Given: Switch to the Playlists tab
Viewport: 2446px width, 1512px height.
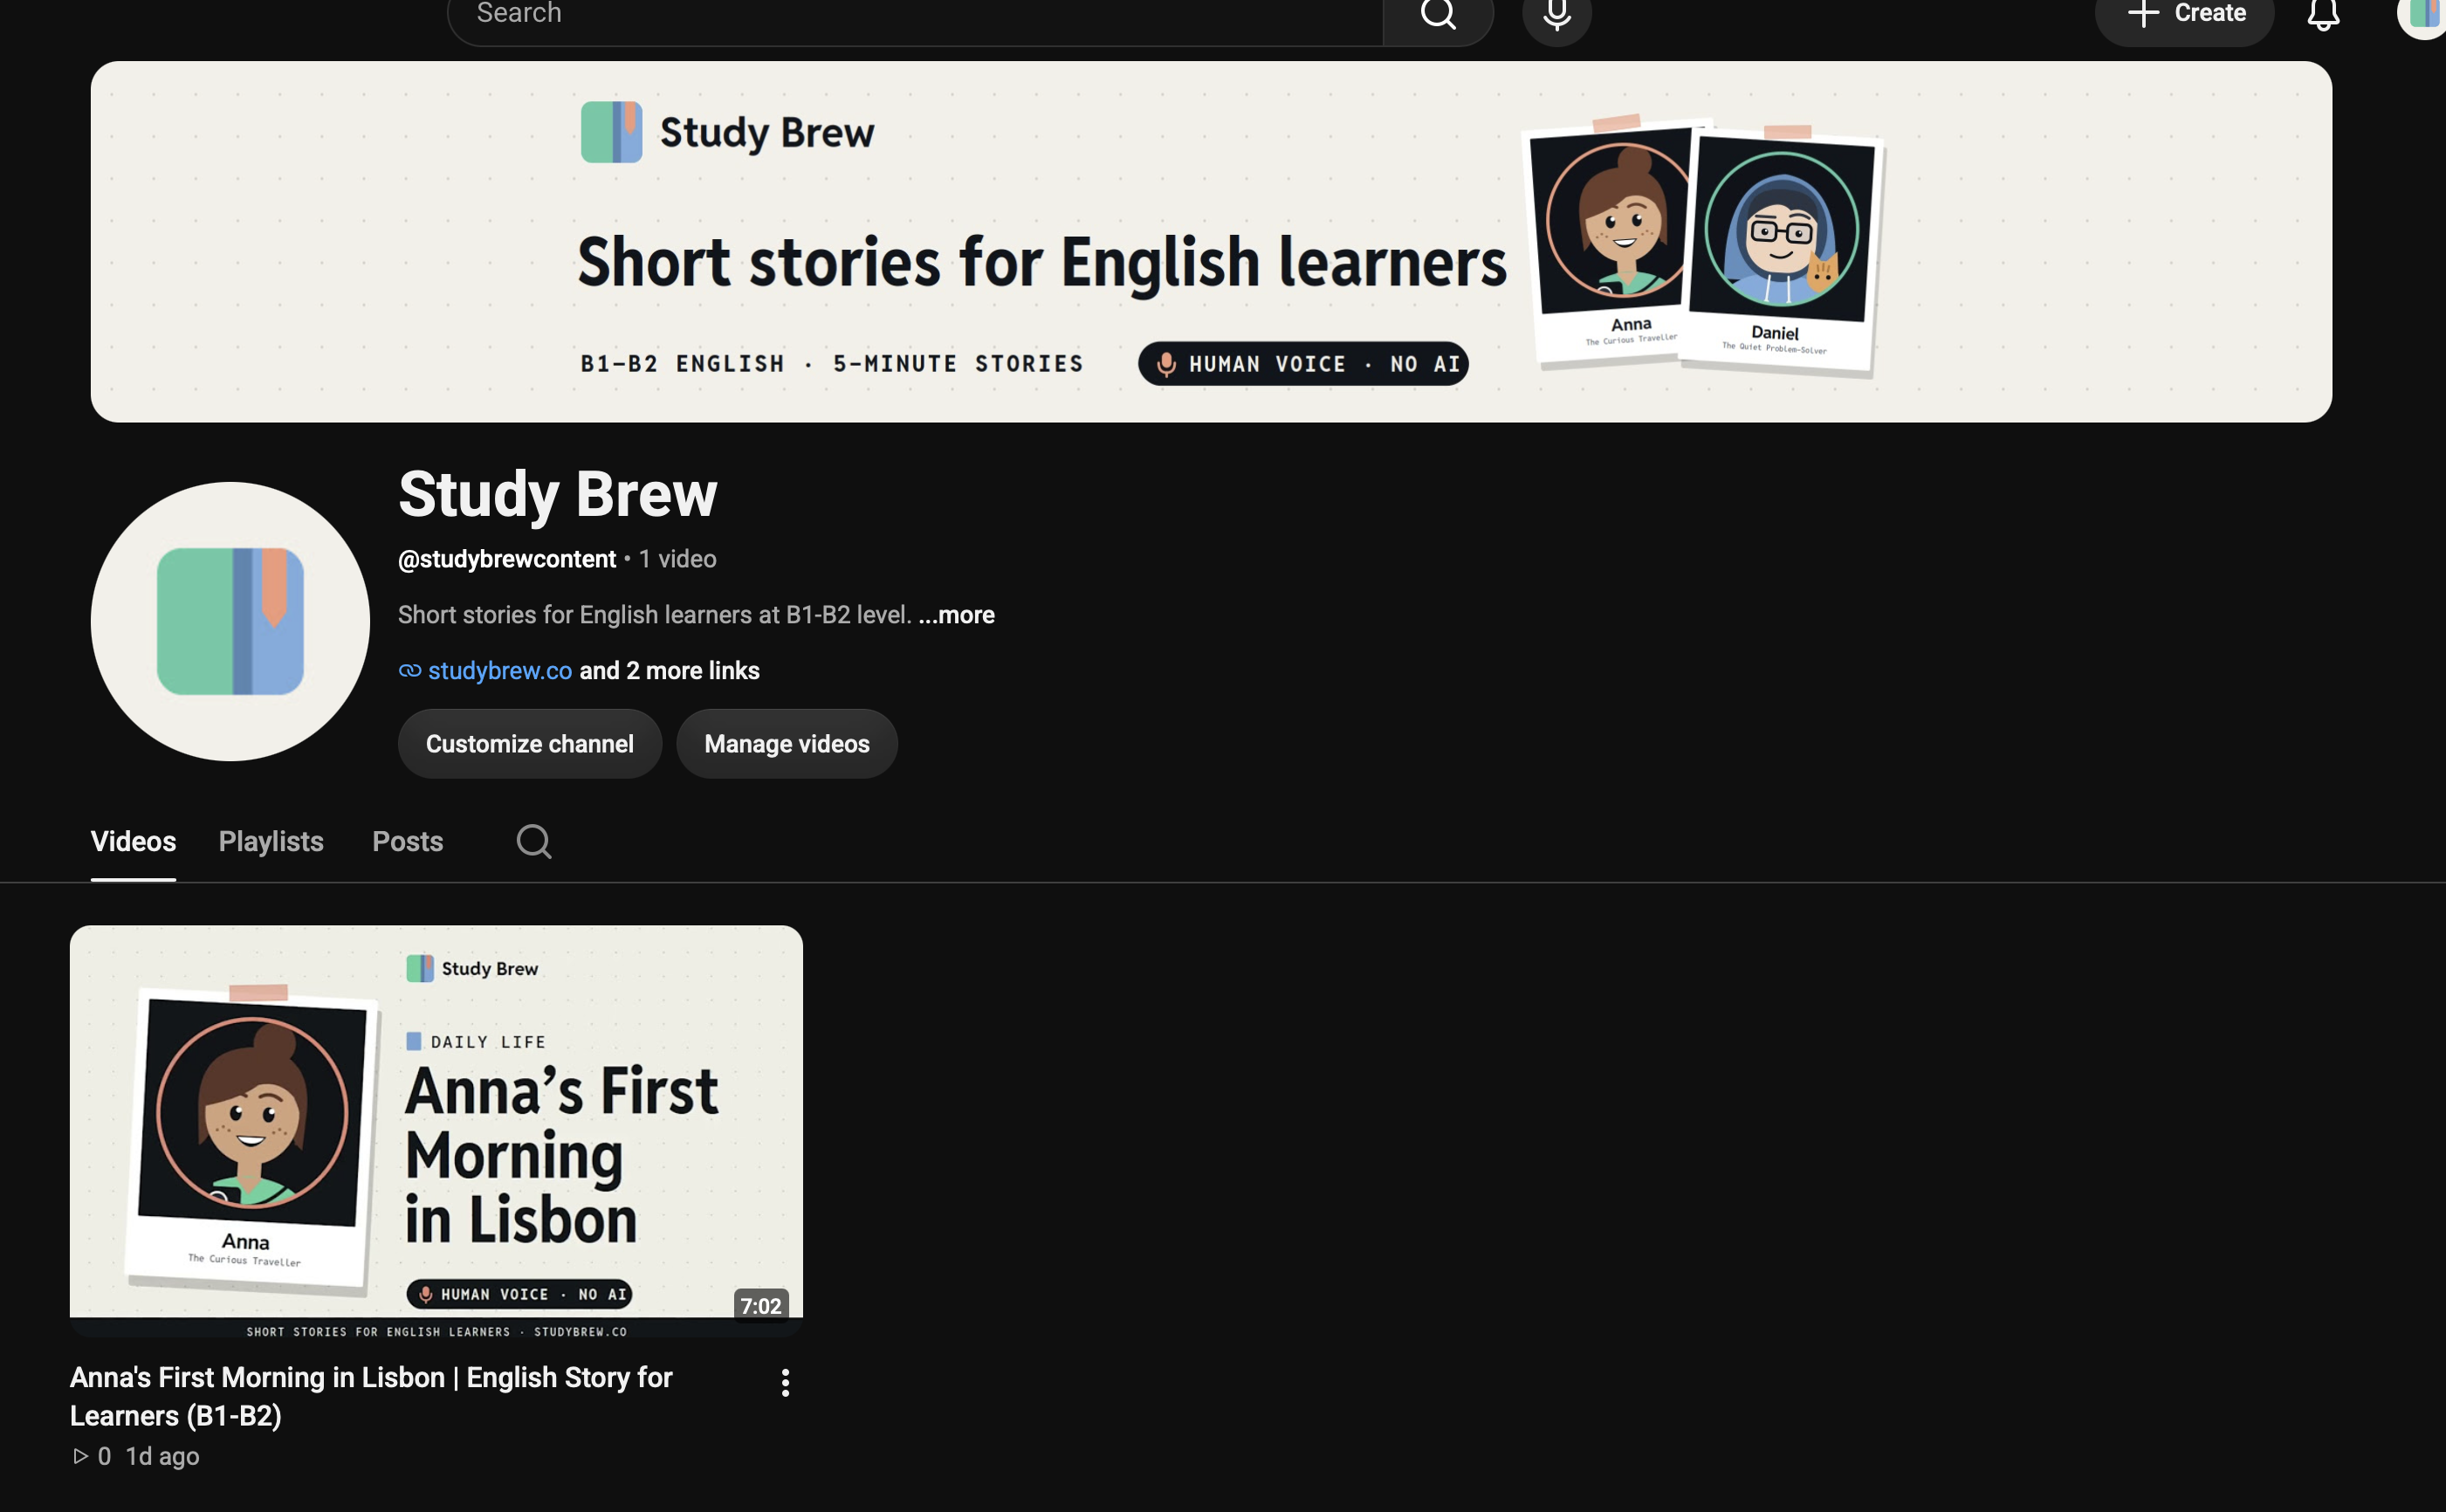Looking at the screenshot, I should point(271,842).
